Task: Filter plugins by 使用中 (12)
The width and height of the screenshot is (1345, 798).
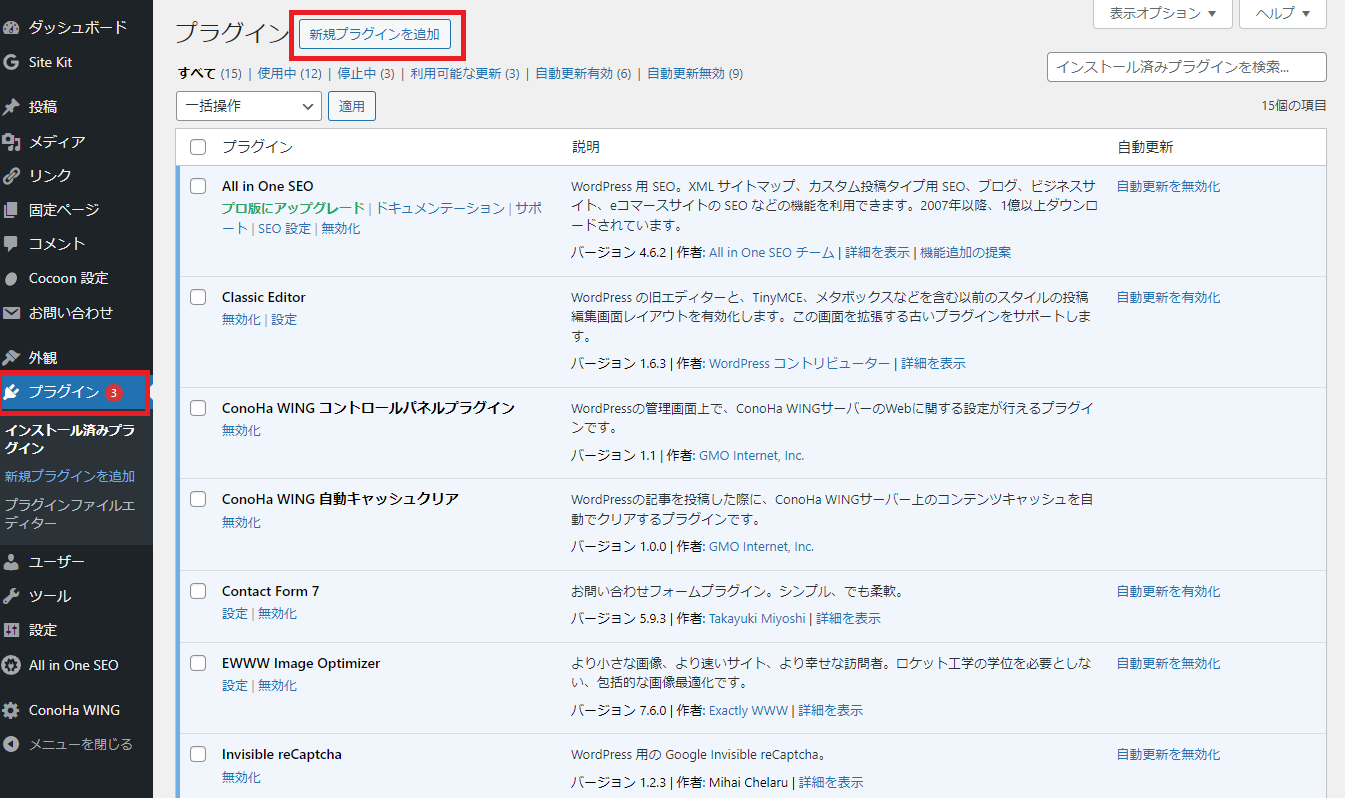Action: click(290, 74)
